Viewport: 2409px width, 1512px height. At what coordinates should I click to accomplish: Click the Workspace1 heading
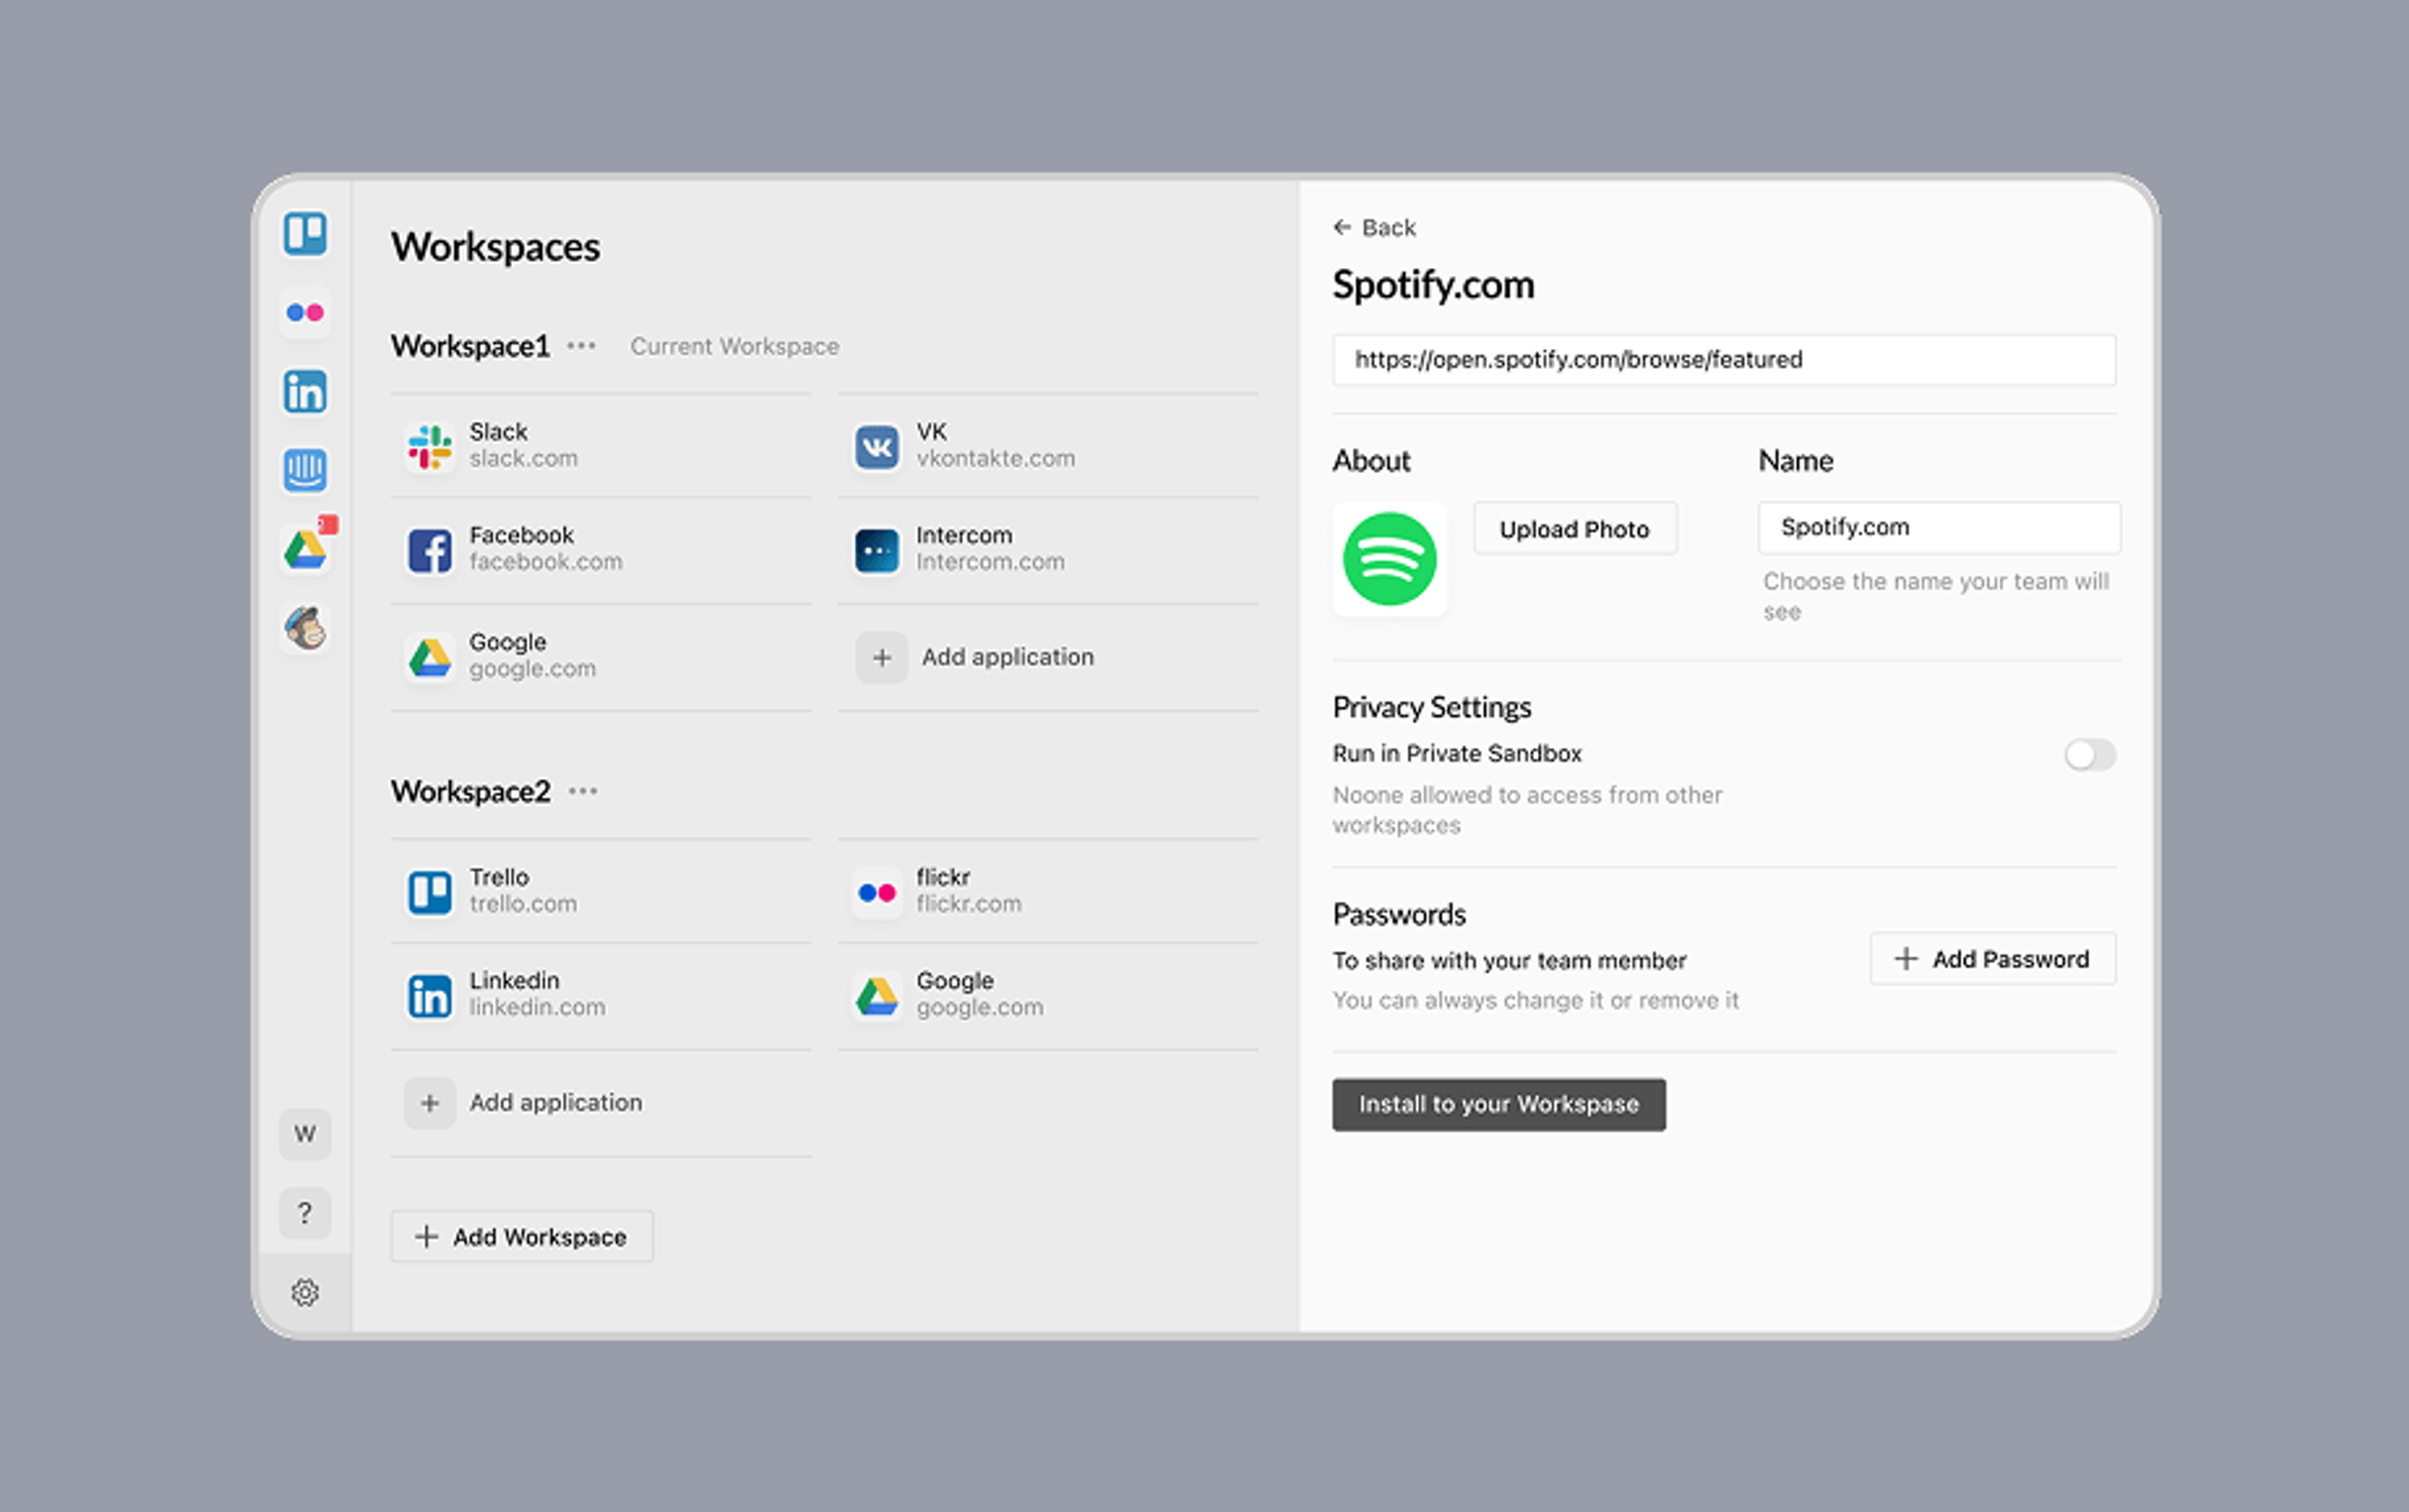[x=470, y=346]
